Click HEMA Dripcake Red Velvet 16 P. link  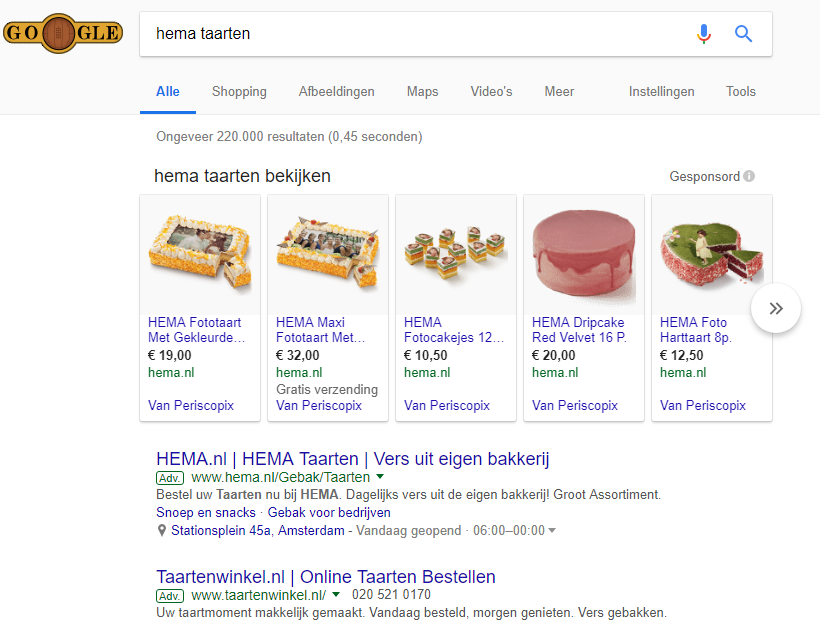point(579,330)
